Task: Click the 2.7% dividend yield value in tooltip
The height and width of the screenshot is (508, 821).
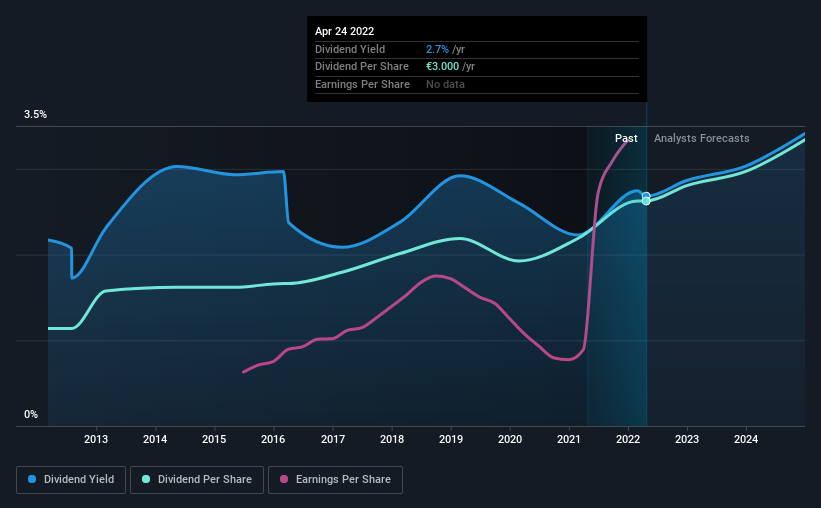Action: (437, 49)
